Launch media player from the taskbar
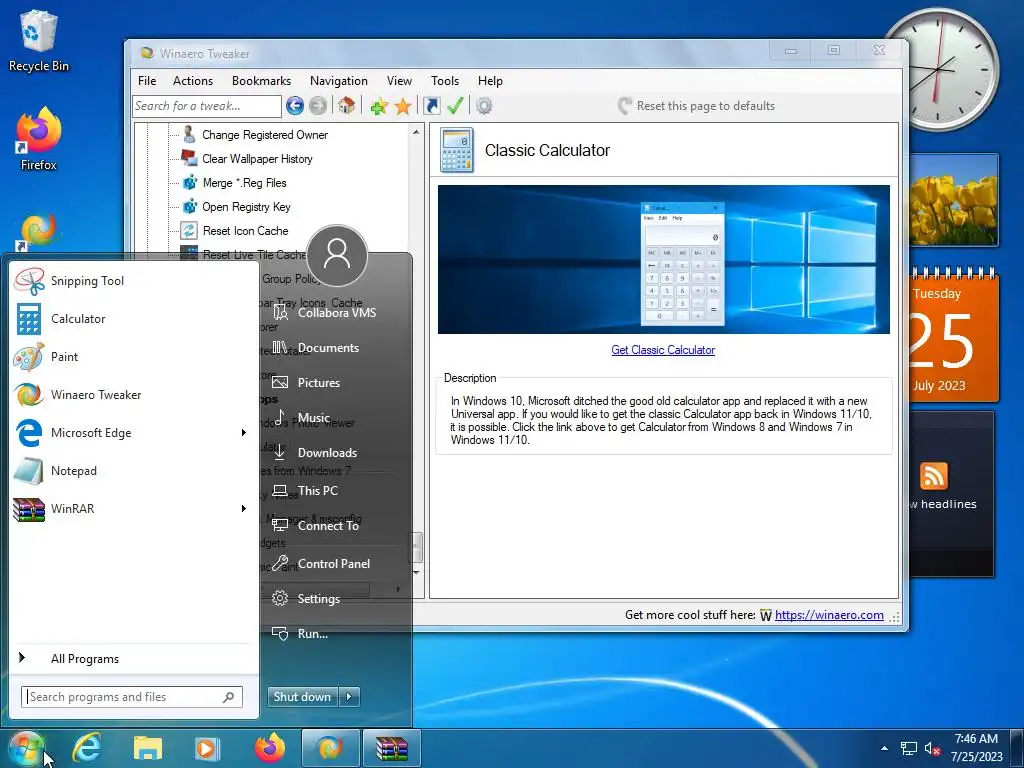 (207, 748)
